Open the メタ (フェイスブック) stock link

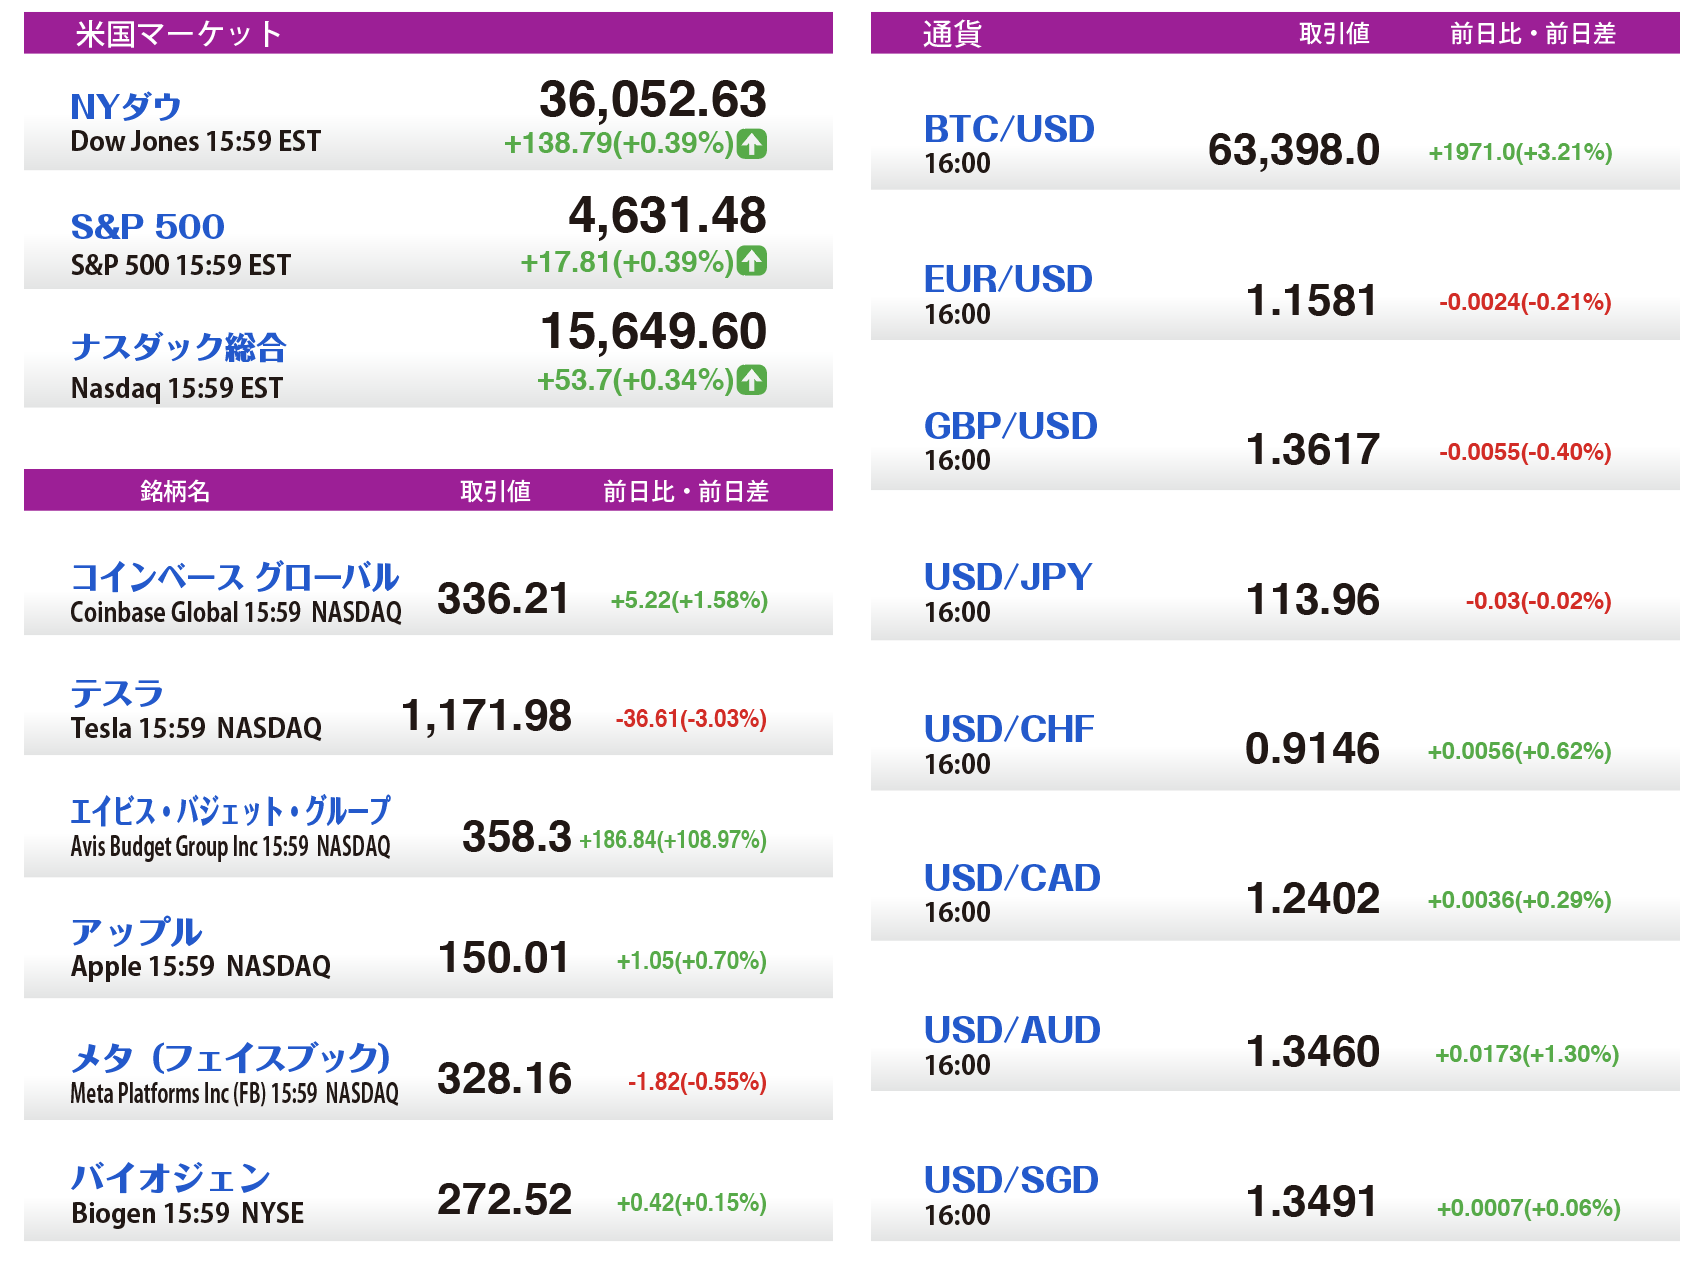(230, 1057)
